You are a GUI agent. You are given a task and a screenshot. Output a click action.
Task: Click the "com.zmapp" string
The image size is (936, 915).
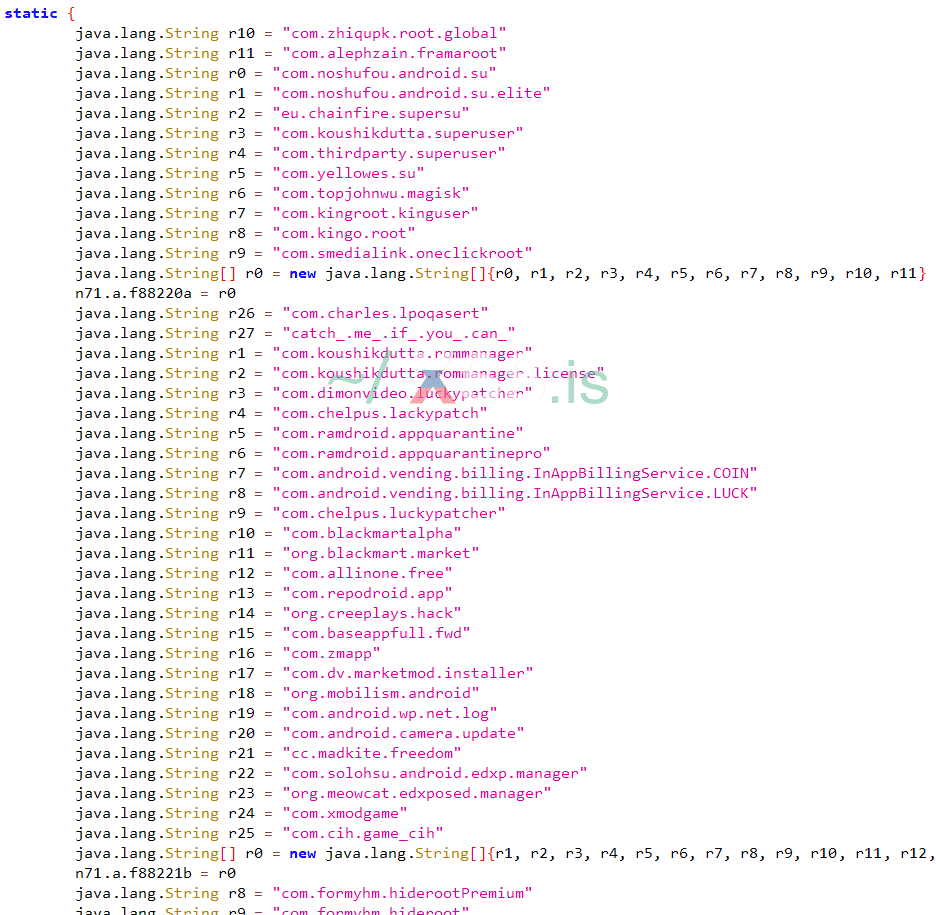click(x=331, y=654)
